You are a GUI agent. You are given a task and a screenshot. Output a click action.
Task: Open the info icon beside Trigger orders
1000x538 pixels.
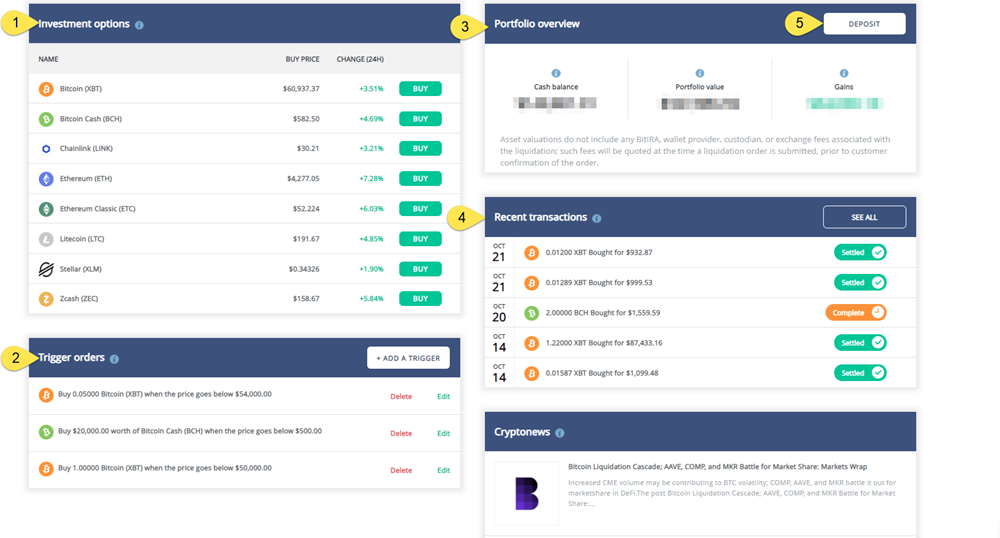click(114, 359)
